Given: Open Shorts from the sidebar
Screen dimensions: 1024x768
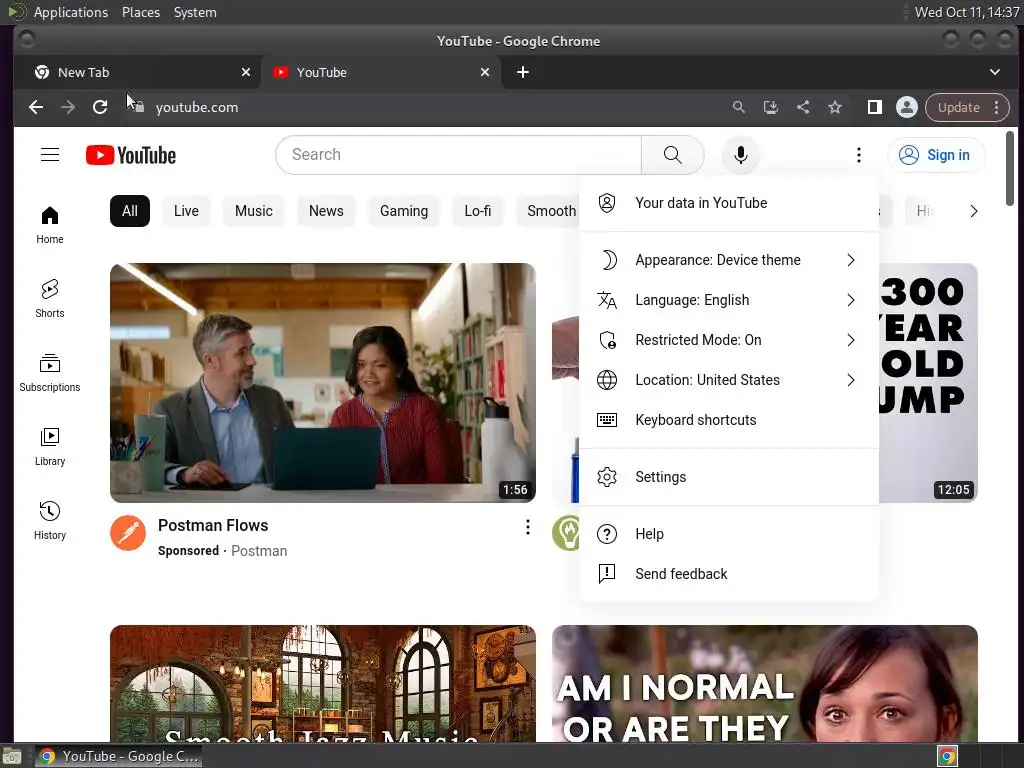Looking at the screenshot, I should coord(50,299).
